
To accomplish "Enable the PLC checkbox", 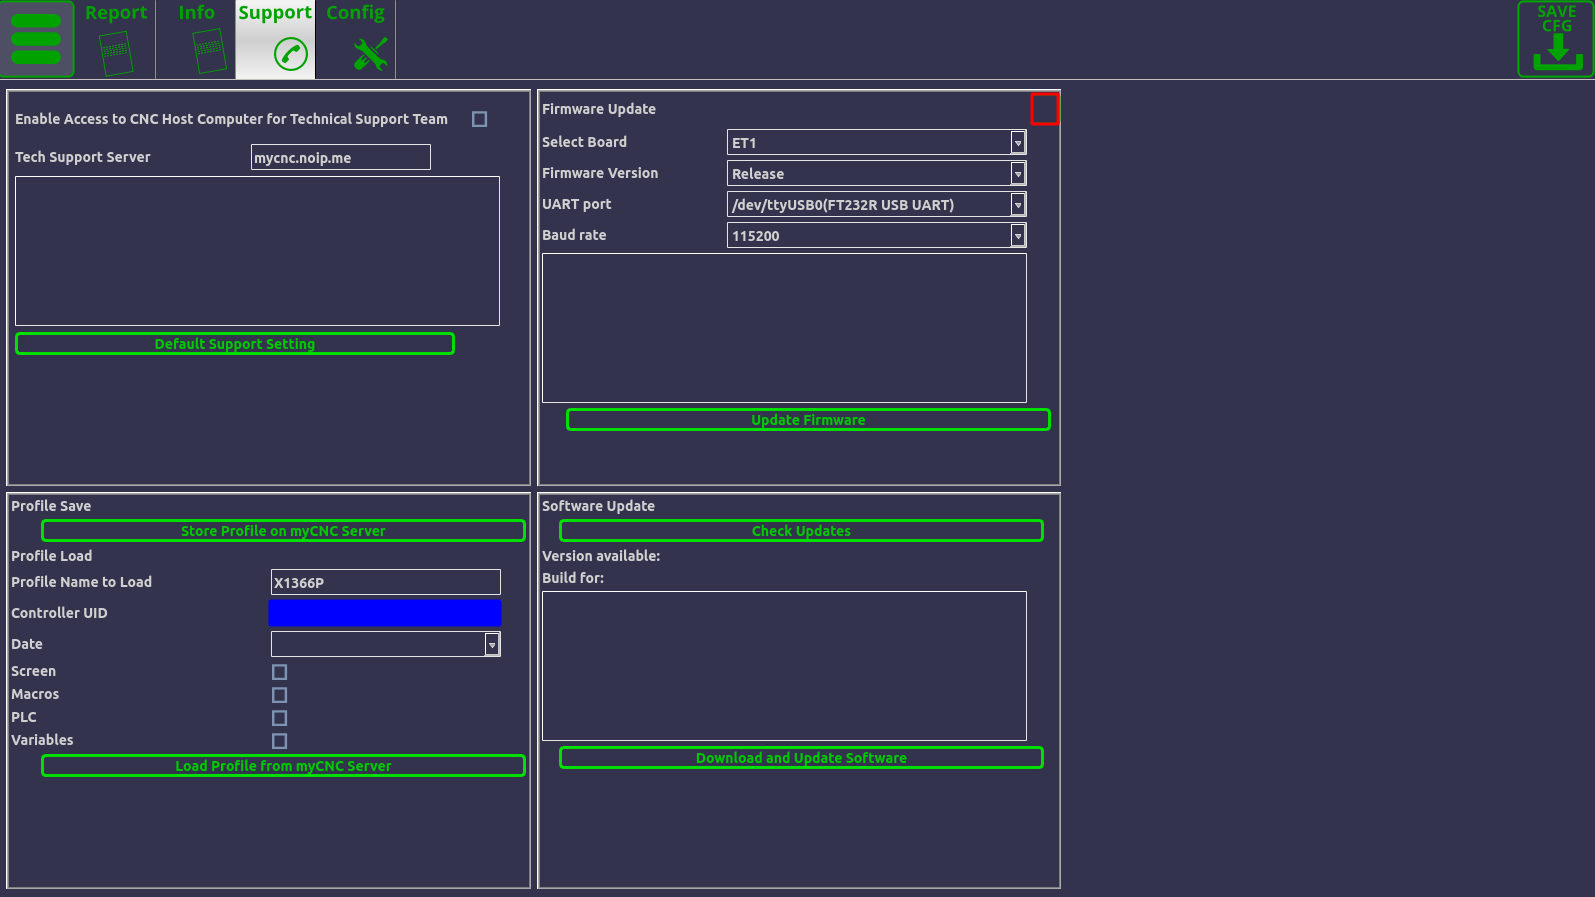I will click(280, 718).
